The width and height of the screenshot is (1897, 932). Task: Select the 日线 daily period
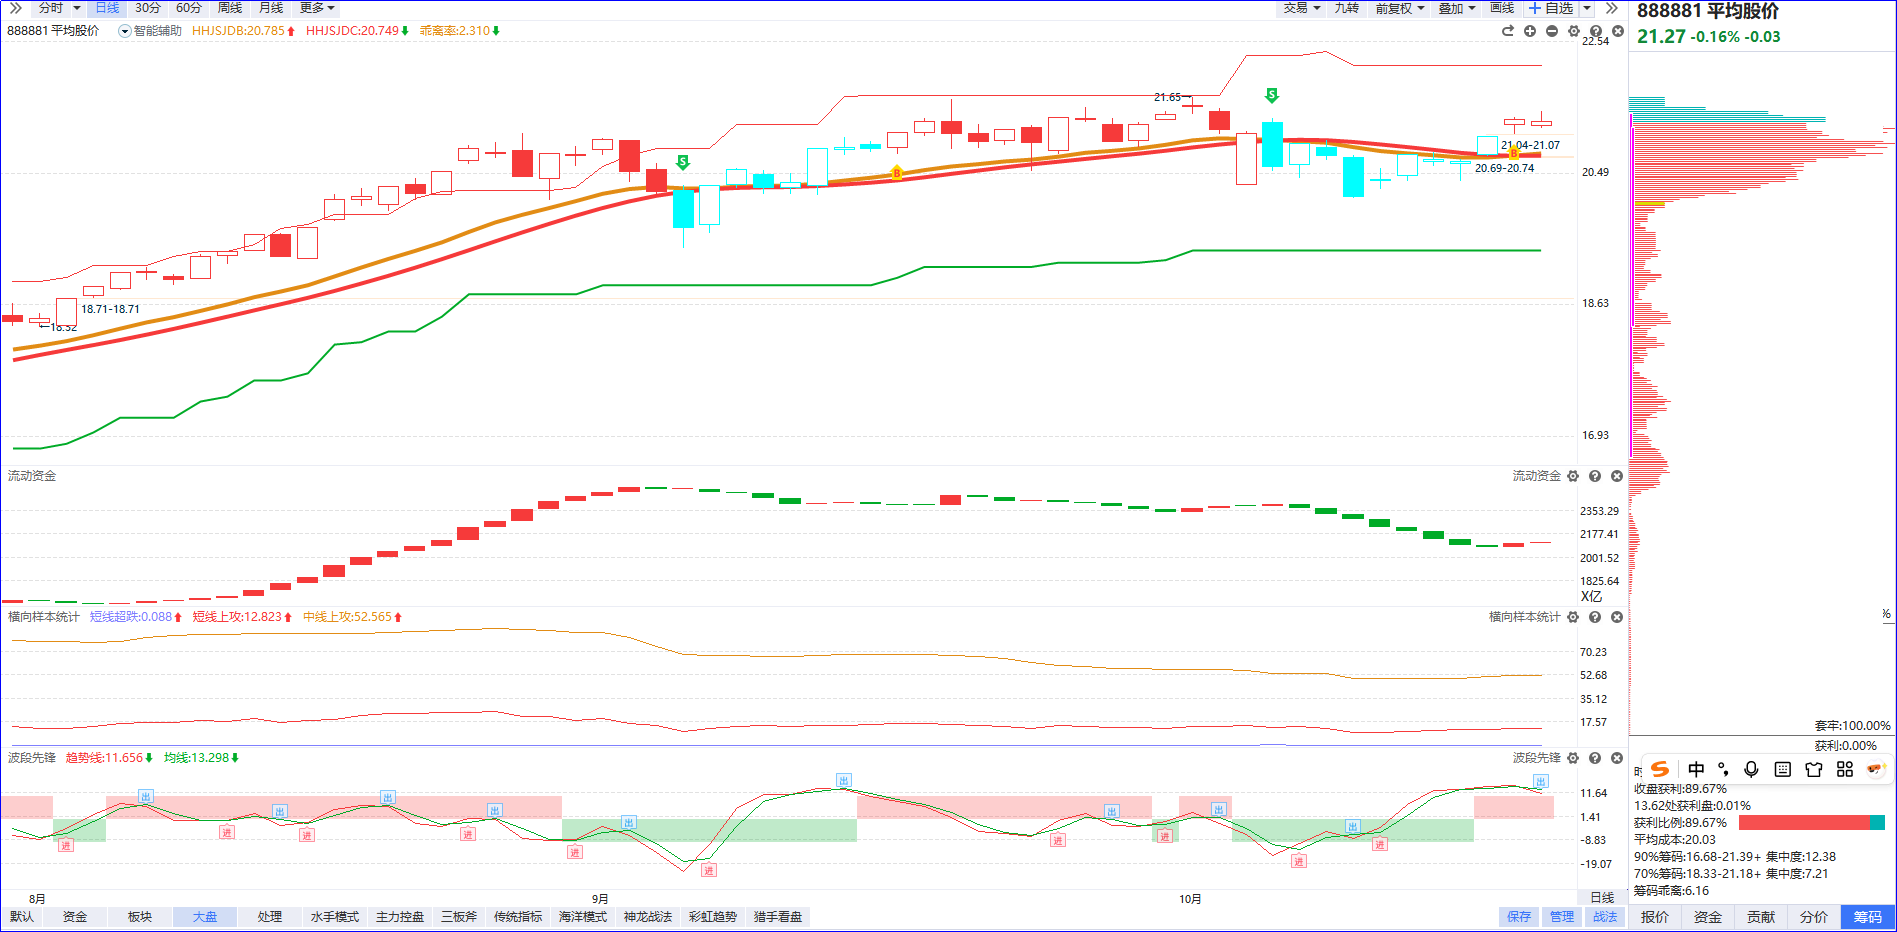pyautogui.click(x=107, y=8)
